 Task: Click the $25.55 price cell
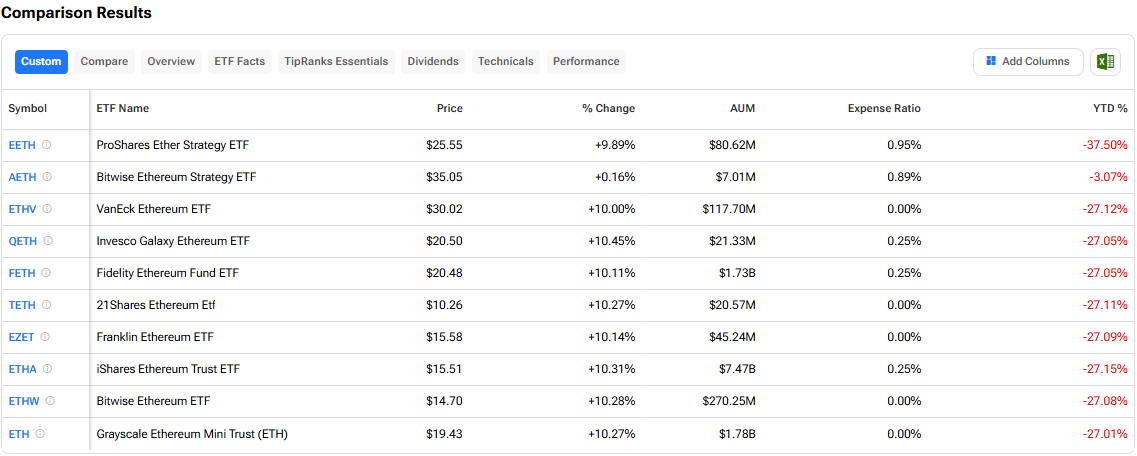(x=445, y=145)
